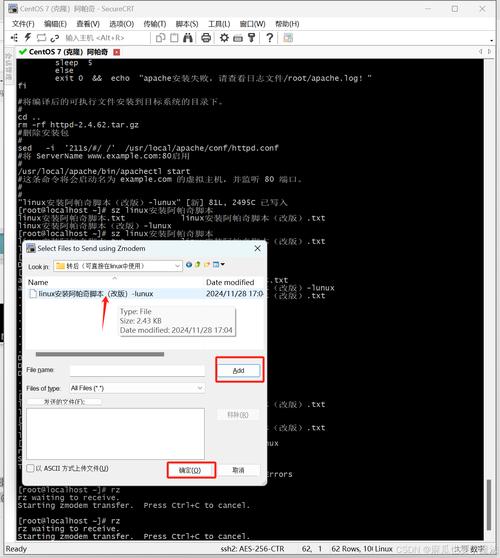Focus the File name input field
The image size is (500, 558).
pos(137,370)
